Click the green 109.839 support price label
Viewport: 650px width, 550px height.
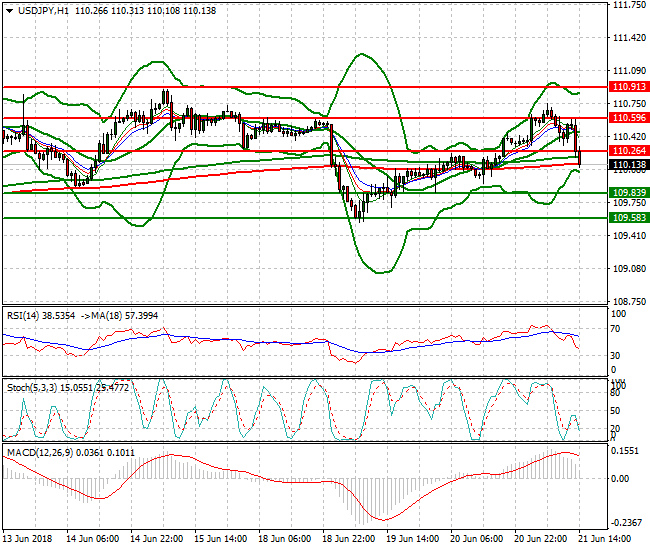(629, 193)
